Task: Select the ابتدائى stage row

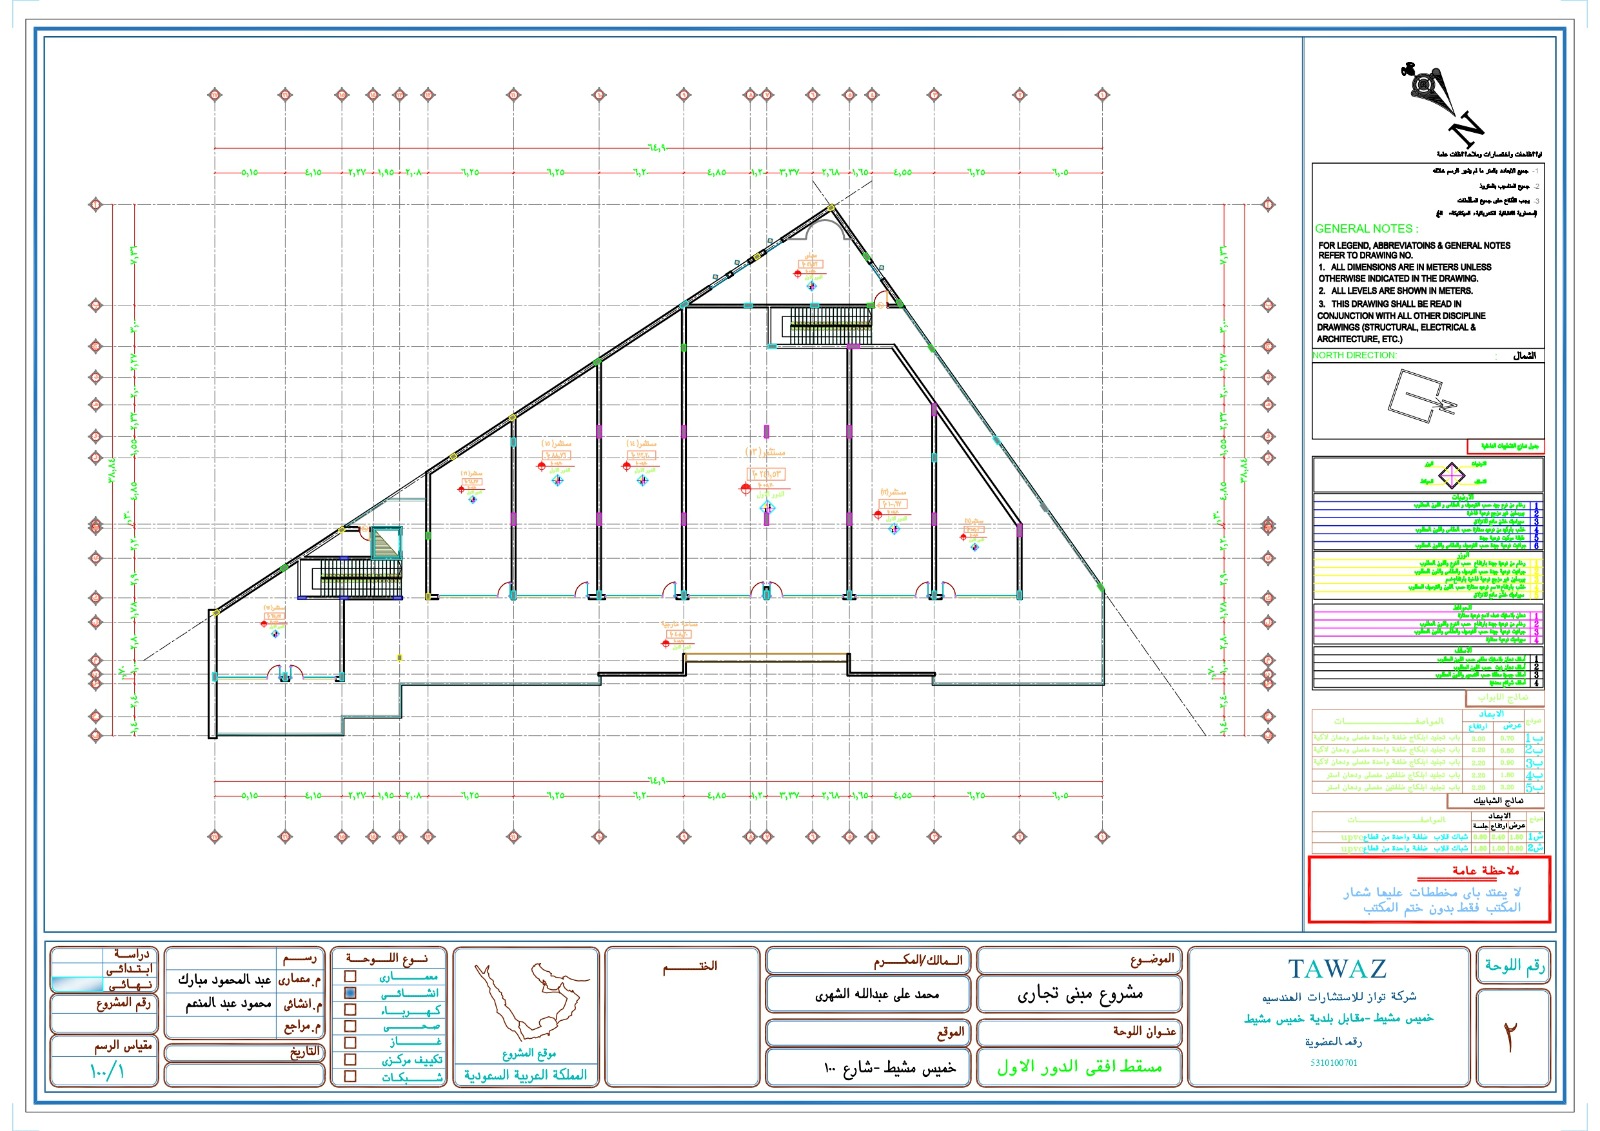Action: (x=105, y=970)
